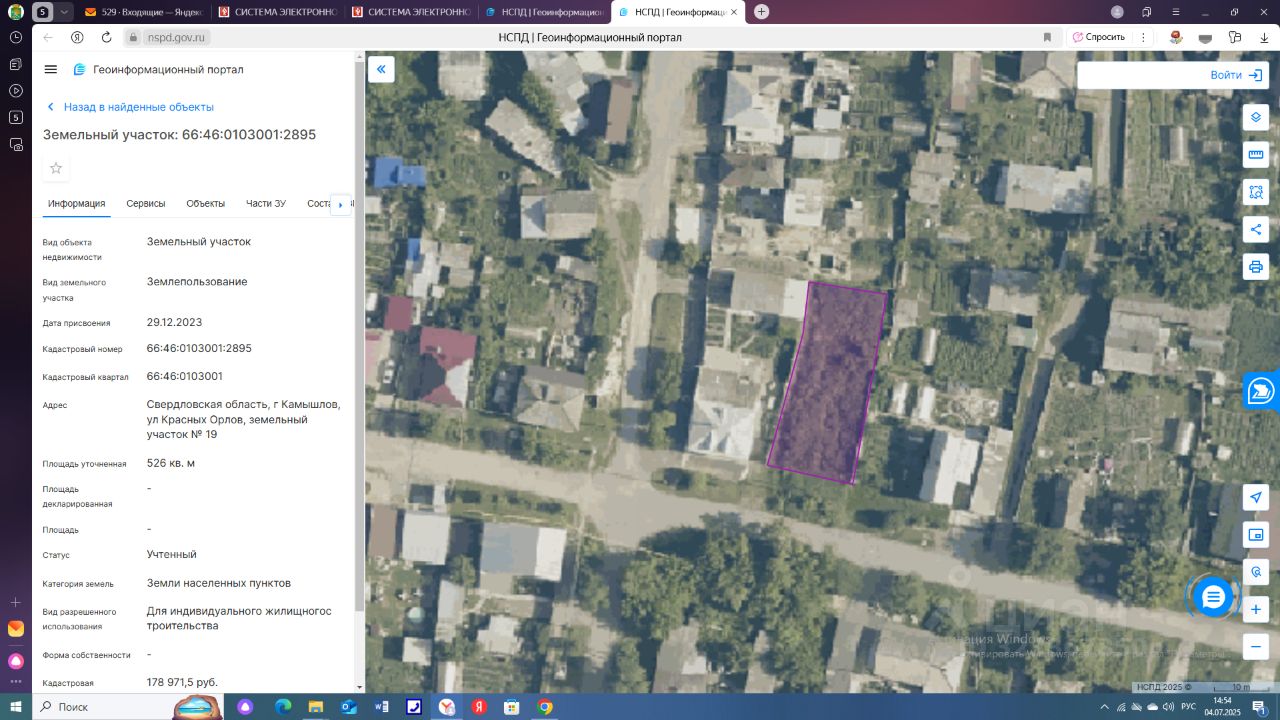1280x720 pixels.
Task: Select the ruler measurement tool
Action: (x=1256, y=154)
